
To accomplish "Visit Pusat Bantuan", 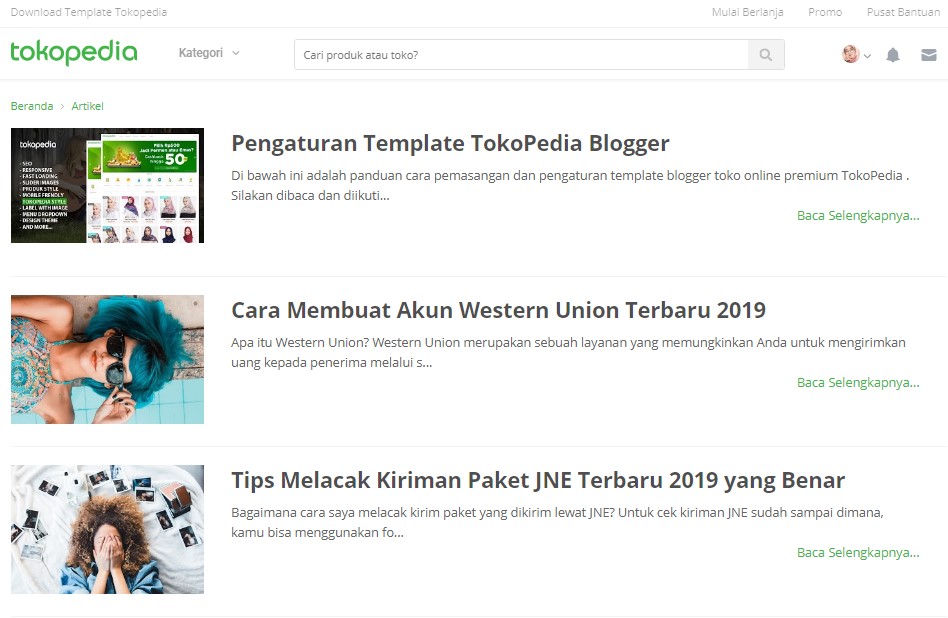I will click(903, 13).
